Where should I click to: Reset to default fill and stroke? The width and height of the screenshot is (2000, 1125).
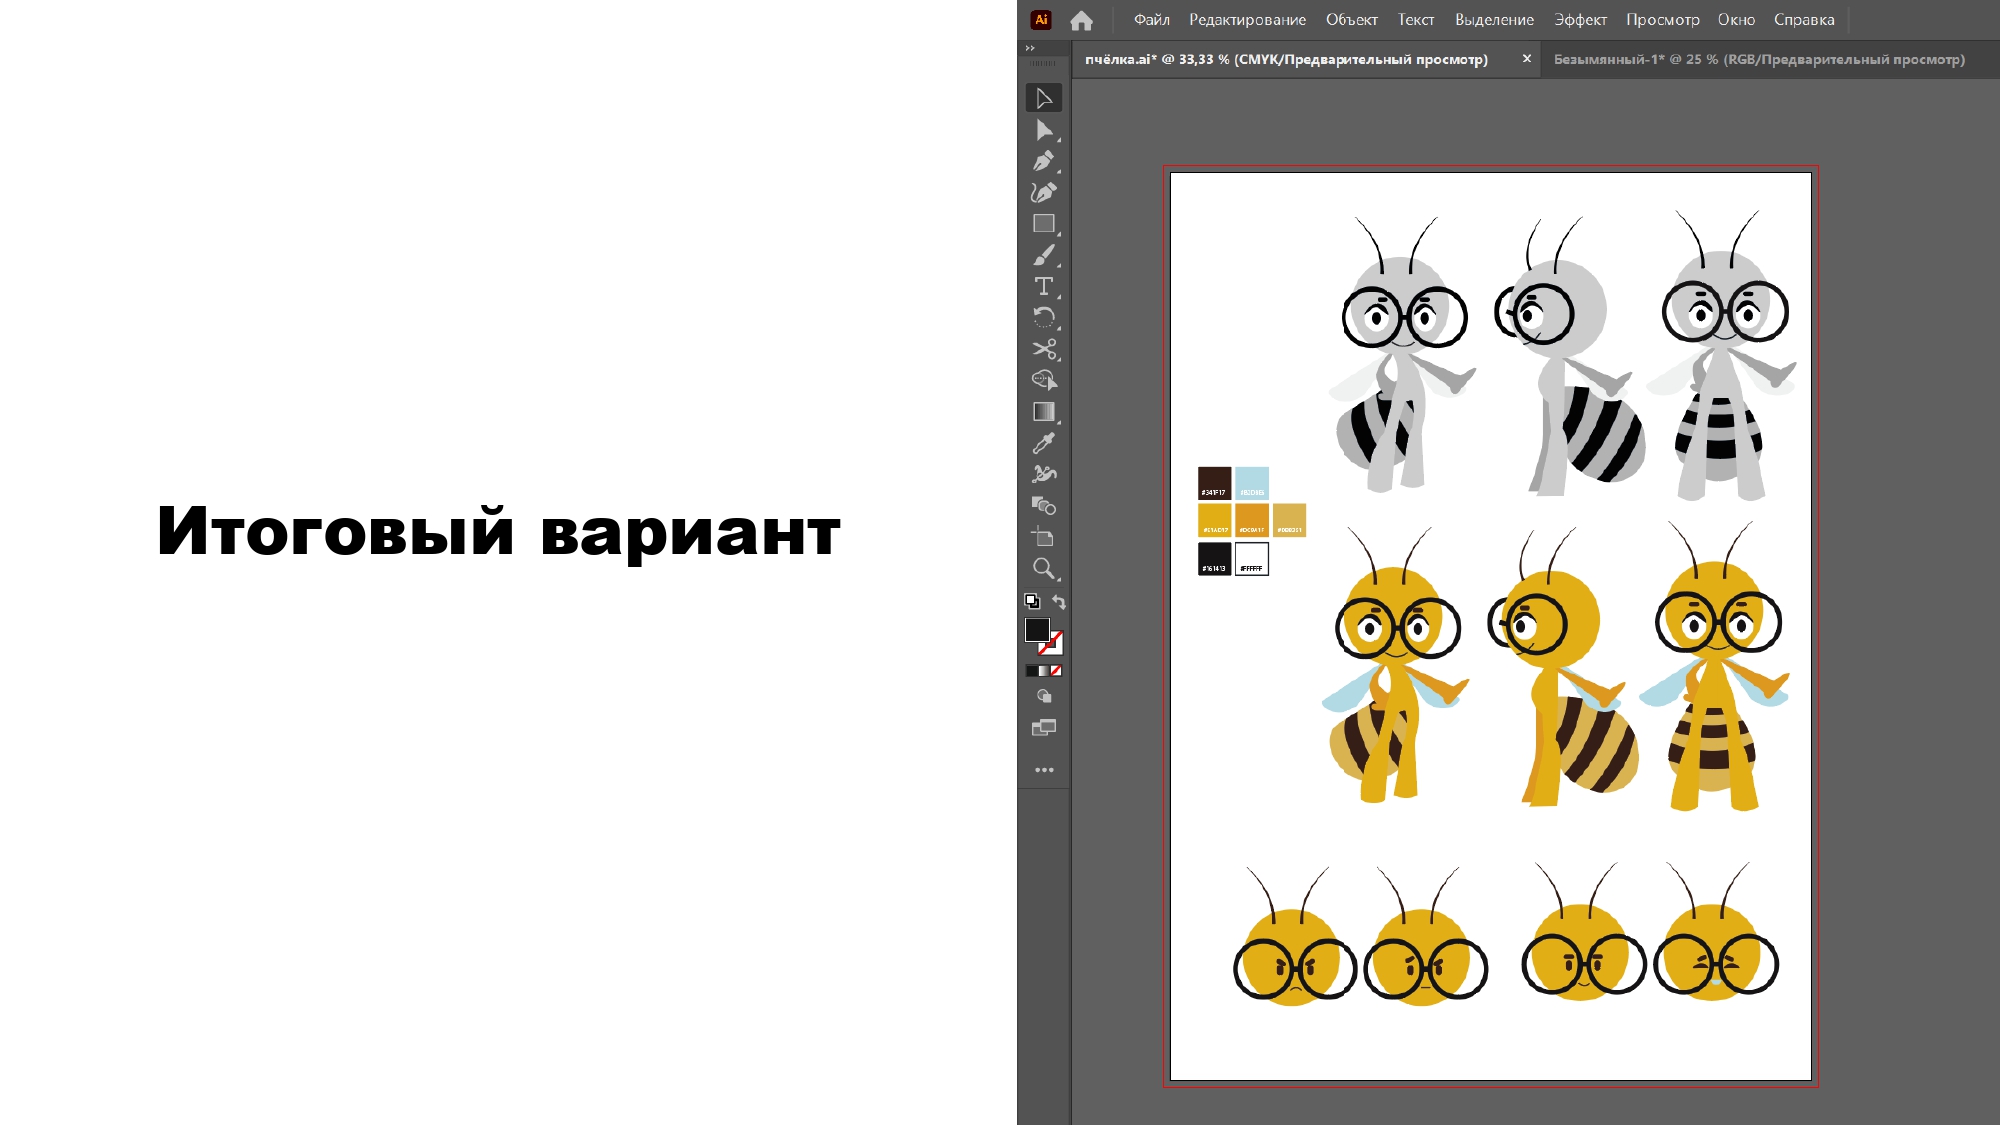tap(1032, 602)
